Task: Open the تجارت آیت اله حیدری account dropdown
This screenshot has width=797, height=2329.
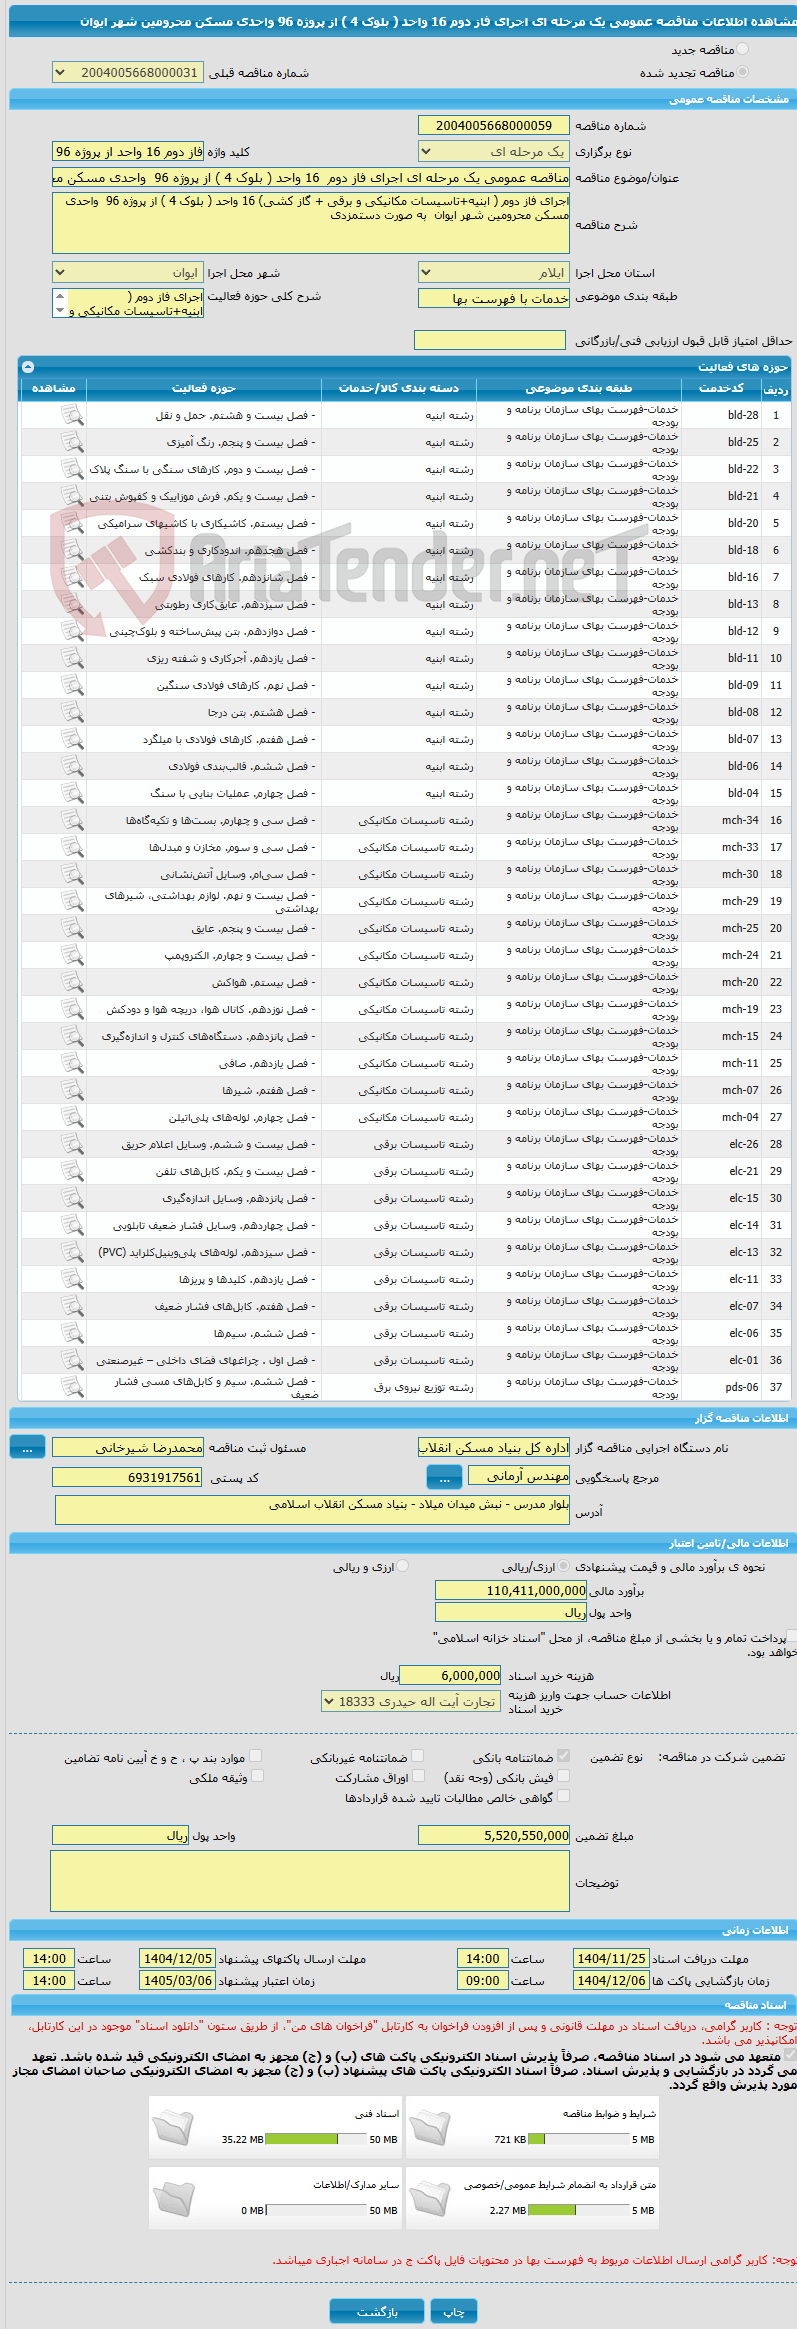Action: pyautogui.click(x=411, y=1701)
